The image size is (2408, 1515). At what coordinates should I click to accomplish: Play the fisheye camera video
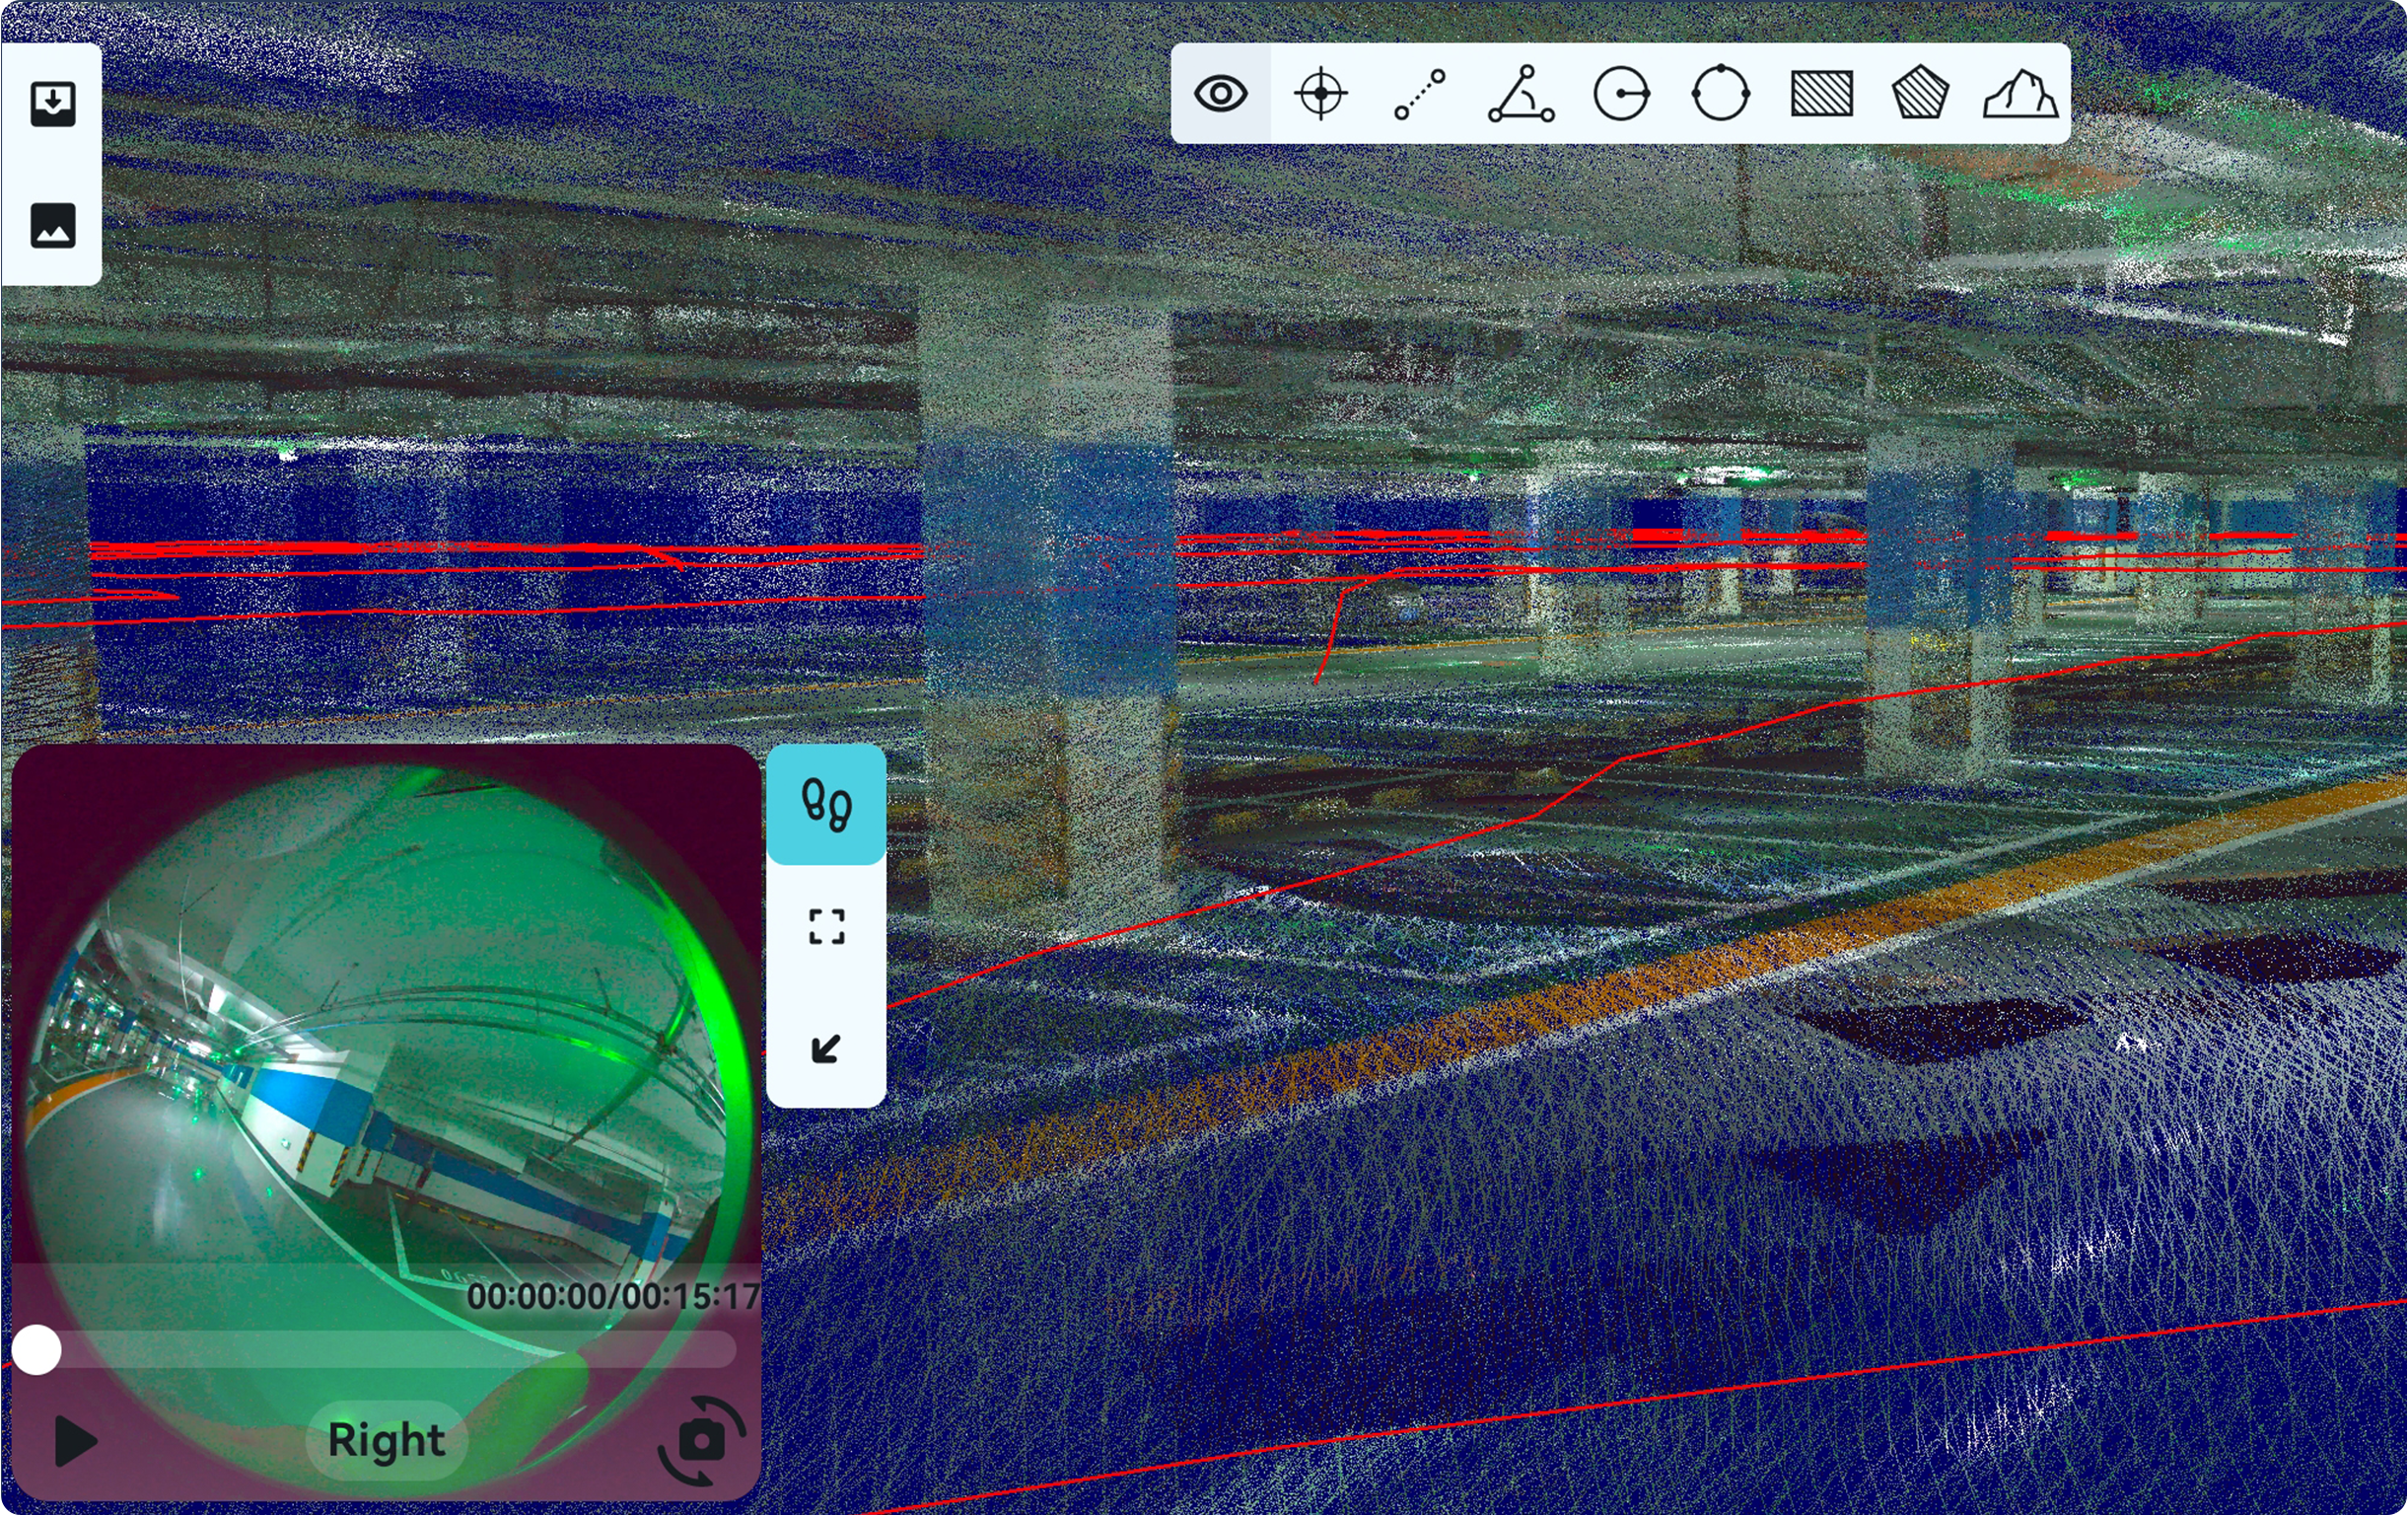pos(75,1440)
